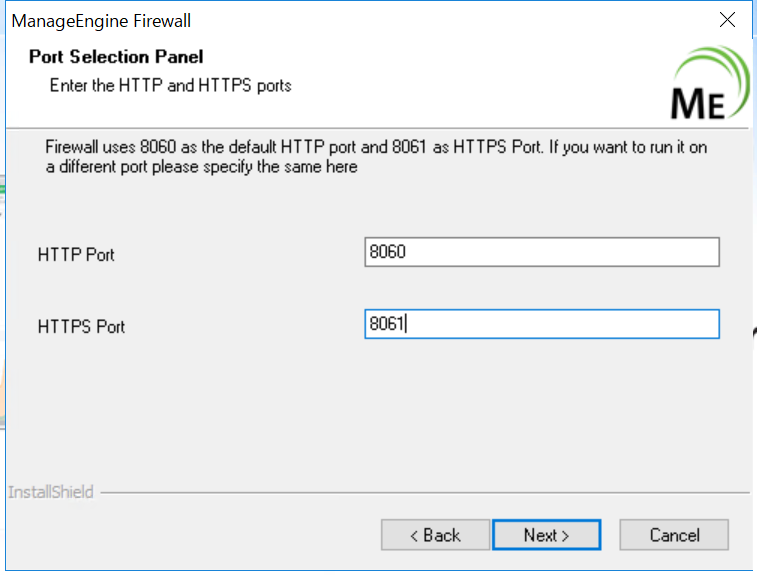Close the ManageEngine Firewall installer window

coord(728,20)
